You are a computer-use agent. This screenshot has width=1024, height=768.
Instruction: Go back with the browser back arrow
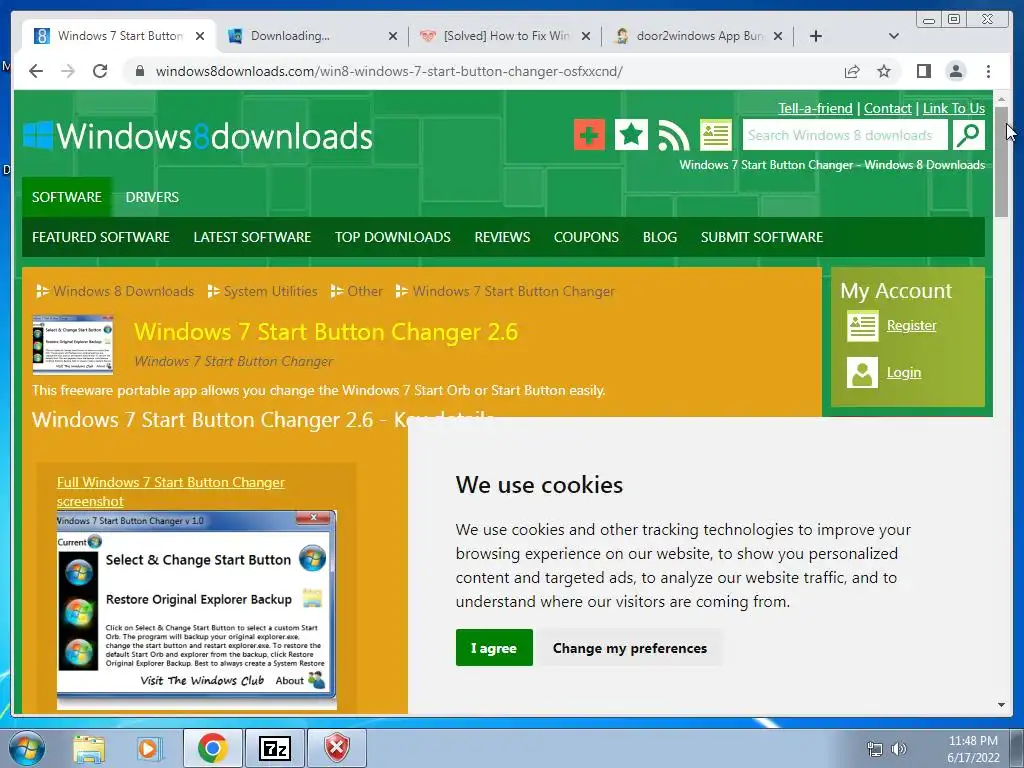tap(36, 71)
